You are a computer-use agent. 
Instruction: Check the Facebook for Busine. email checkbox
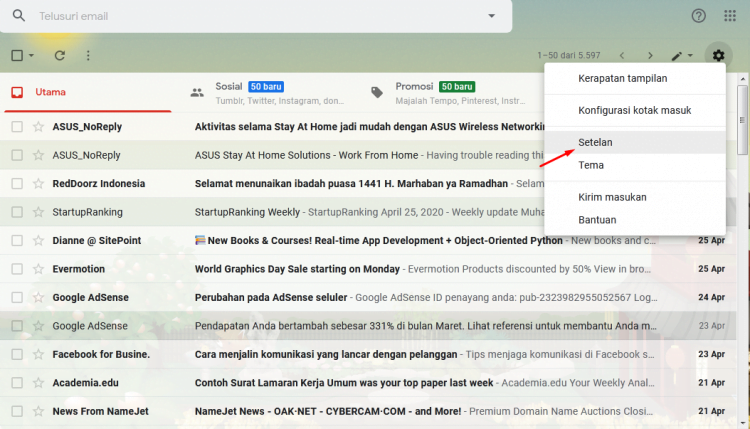pyautogui.click(x=17, y=354)
